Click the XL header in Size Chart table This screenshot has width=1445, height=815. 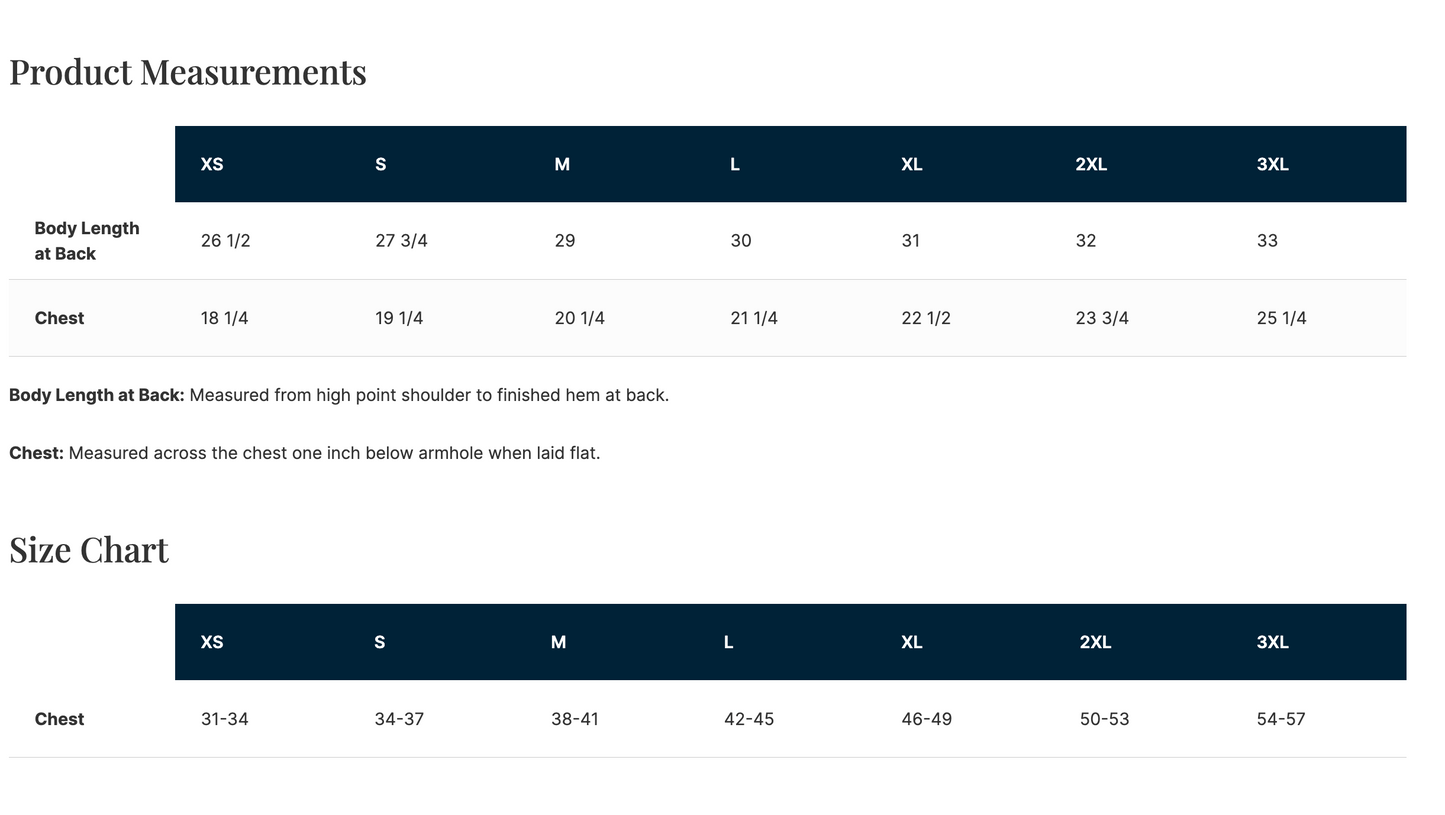pos(912,642)
